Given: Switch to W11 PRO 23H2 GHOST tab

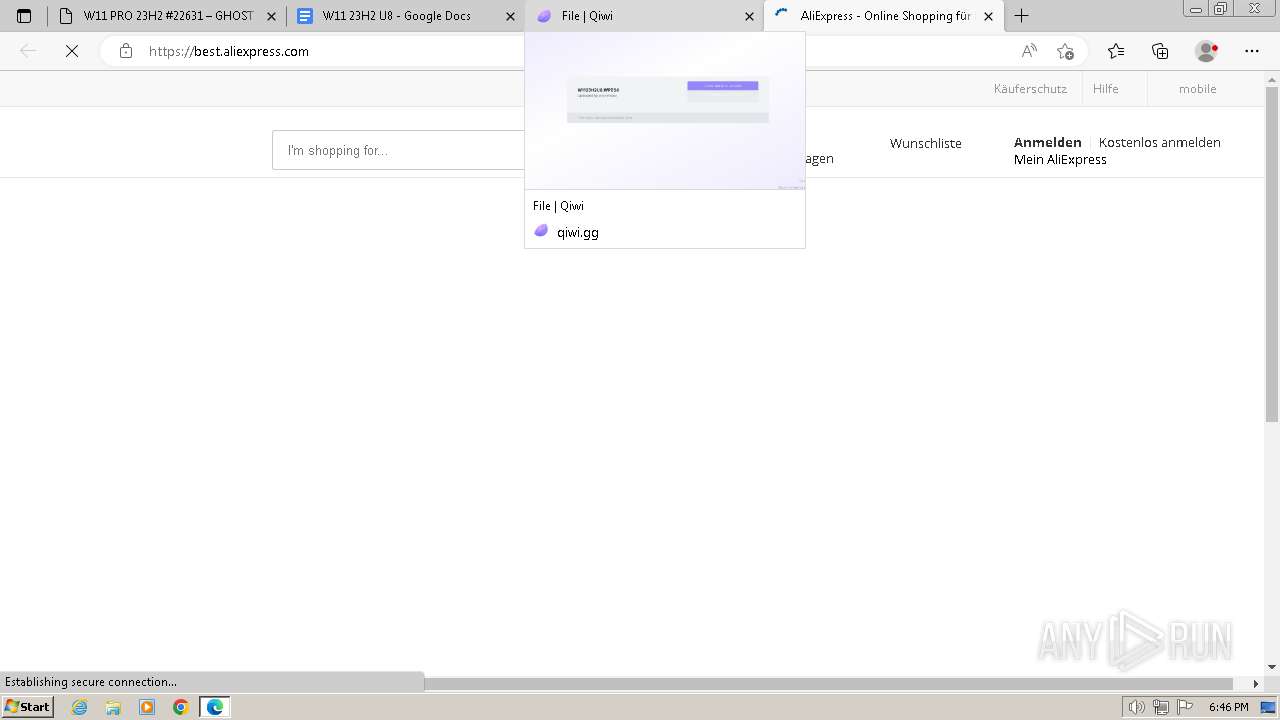Looking at the screenshot, I should 166,16.
